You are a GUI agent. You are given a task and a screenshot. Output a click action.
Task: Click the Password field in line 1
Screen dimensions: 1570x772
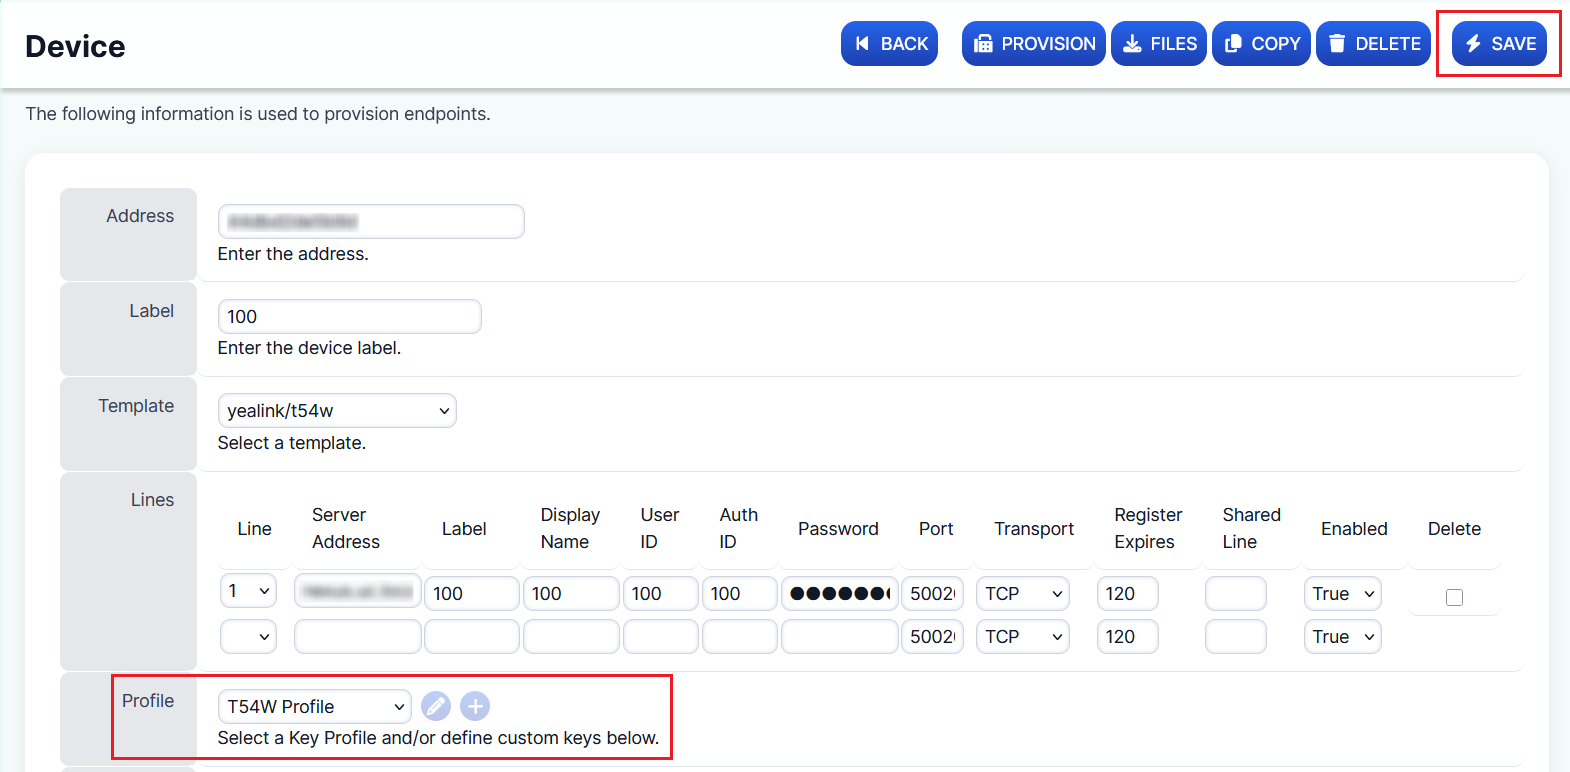[x=839, y=594]
